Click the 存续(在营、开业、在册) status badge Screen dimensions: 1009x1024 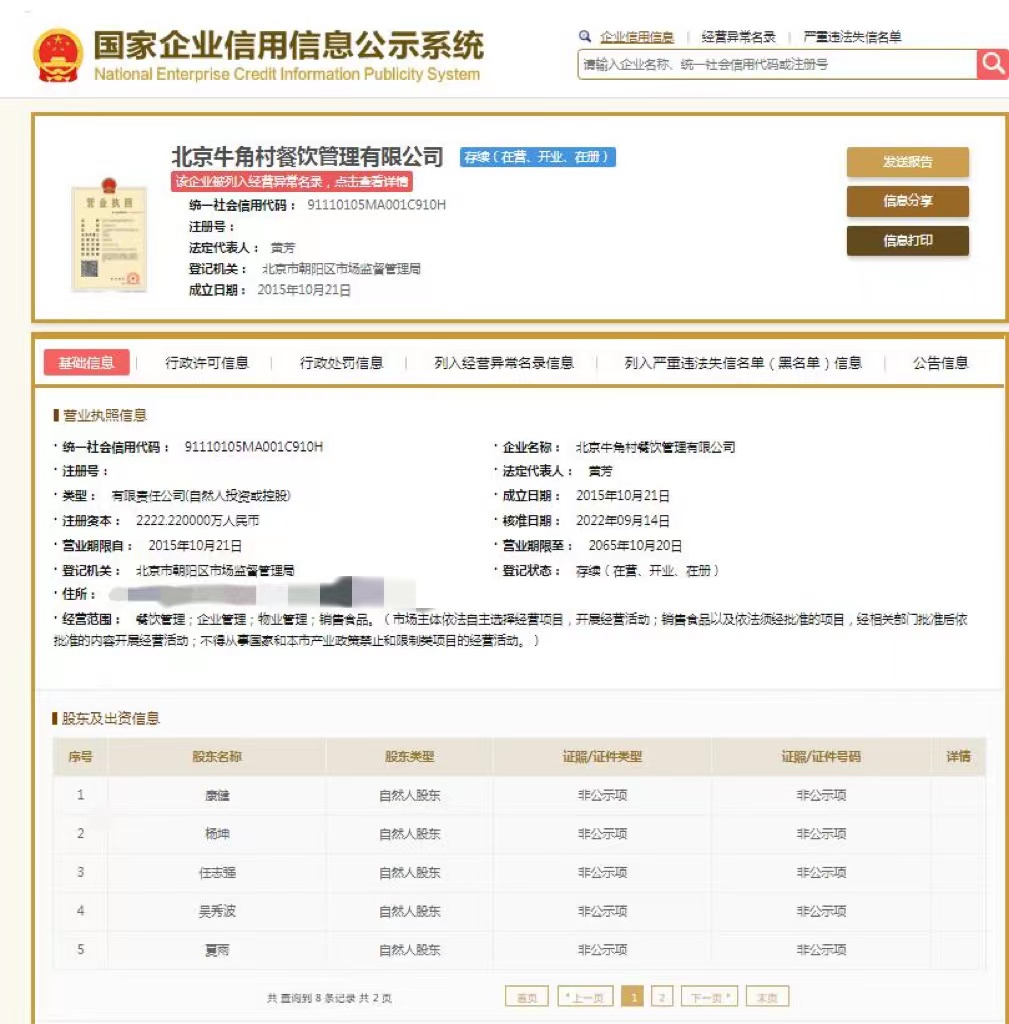(x=537, y=157)
